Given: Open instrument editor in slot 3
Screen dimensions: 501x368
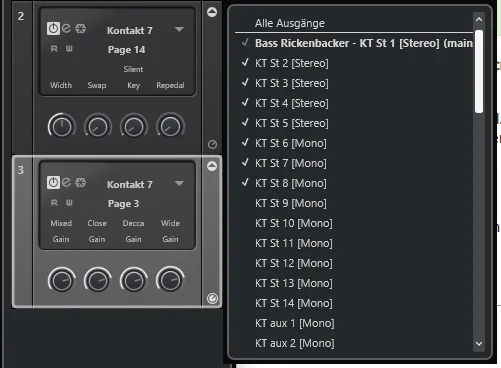Looking at the screenshot, I should (66, 182).
